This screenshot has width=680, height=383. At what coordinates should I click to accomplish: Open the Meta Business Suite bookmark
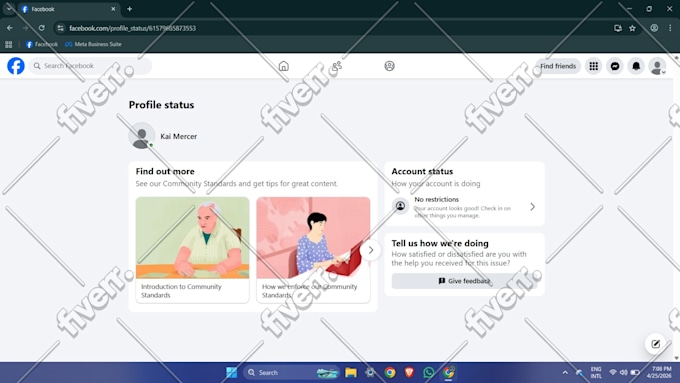[93, 44]
